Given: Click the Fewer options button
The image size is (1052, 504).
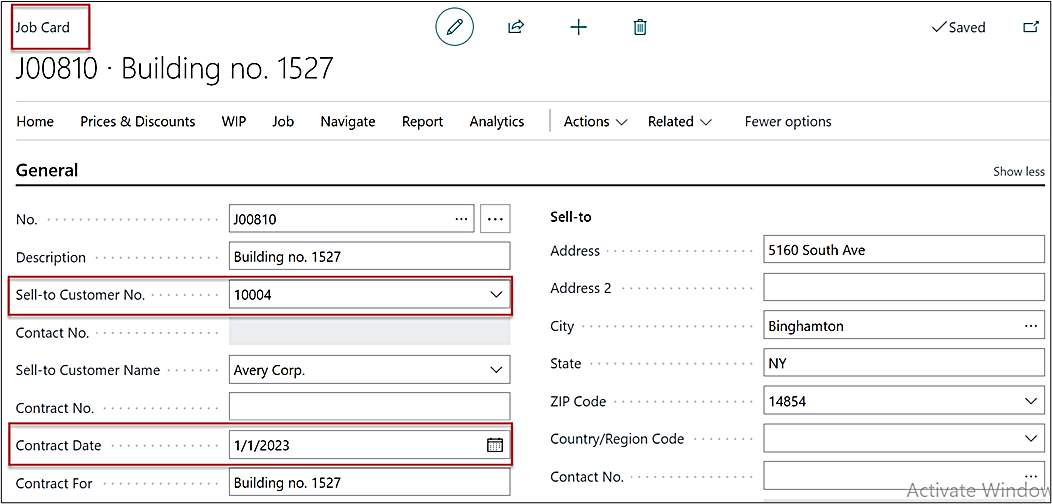Looking at the screenshot, I should [x=787, y=121].
